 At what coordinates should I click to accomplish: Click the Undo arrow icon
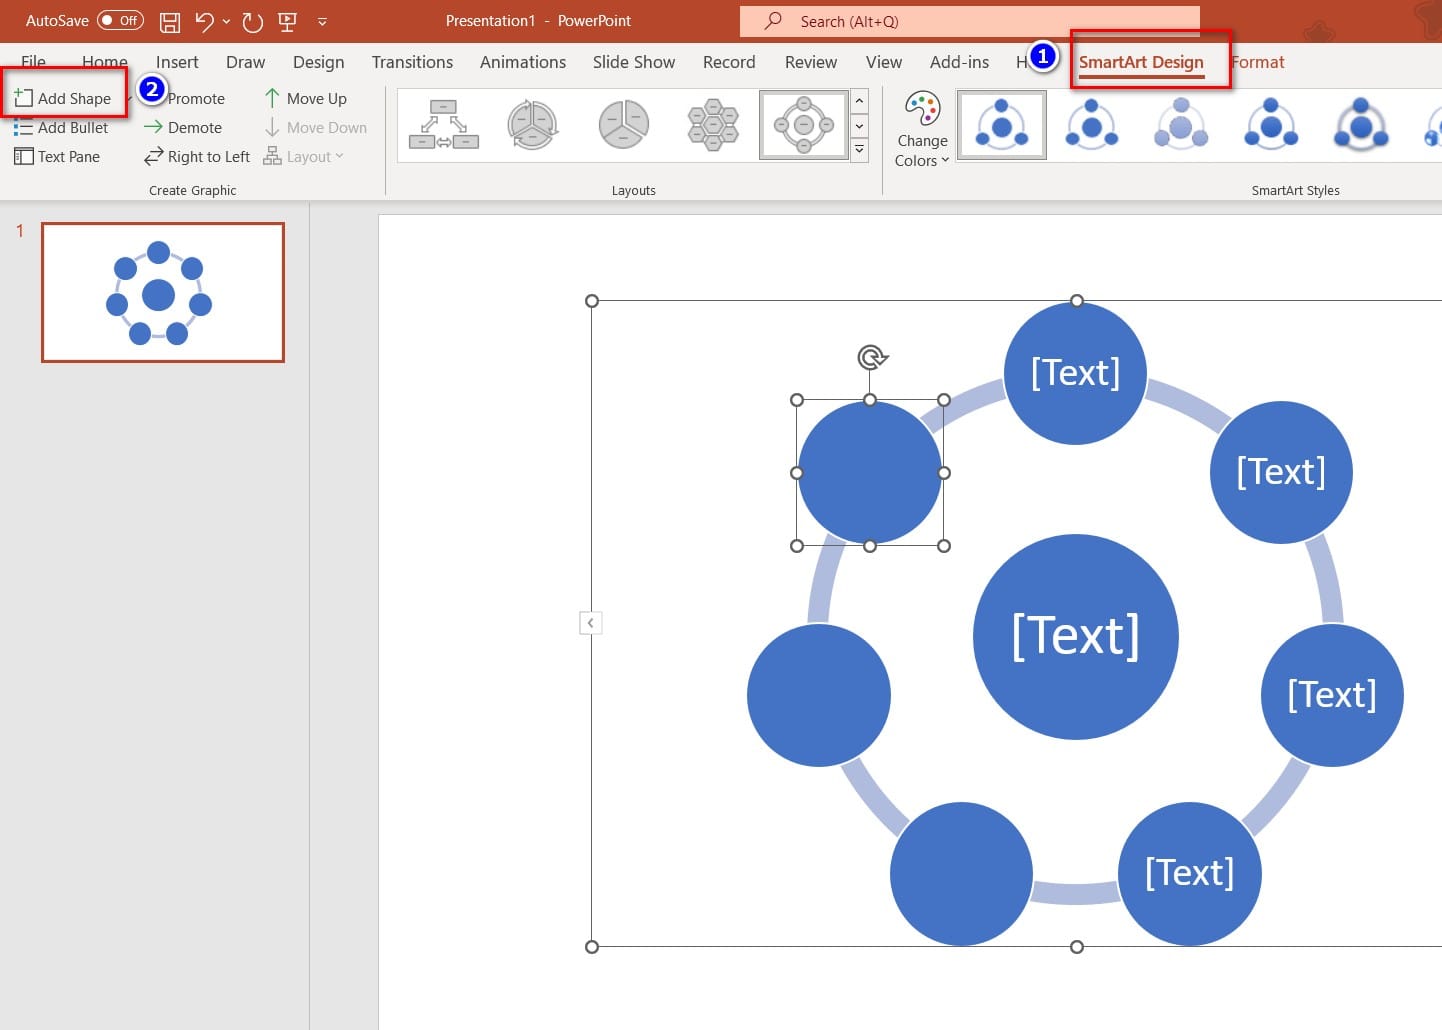coord(205,21)
